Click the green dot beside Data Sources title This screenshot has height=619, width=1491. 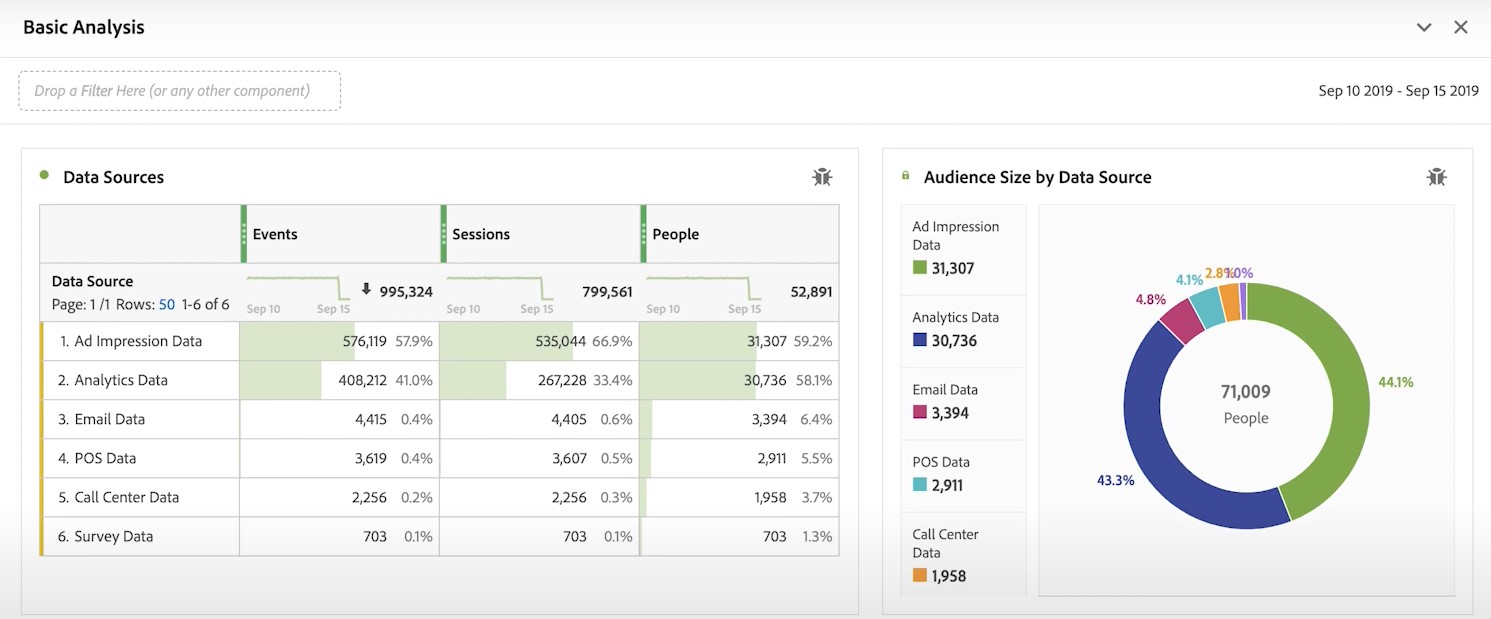point(44,175)
